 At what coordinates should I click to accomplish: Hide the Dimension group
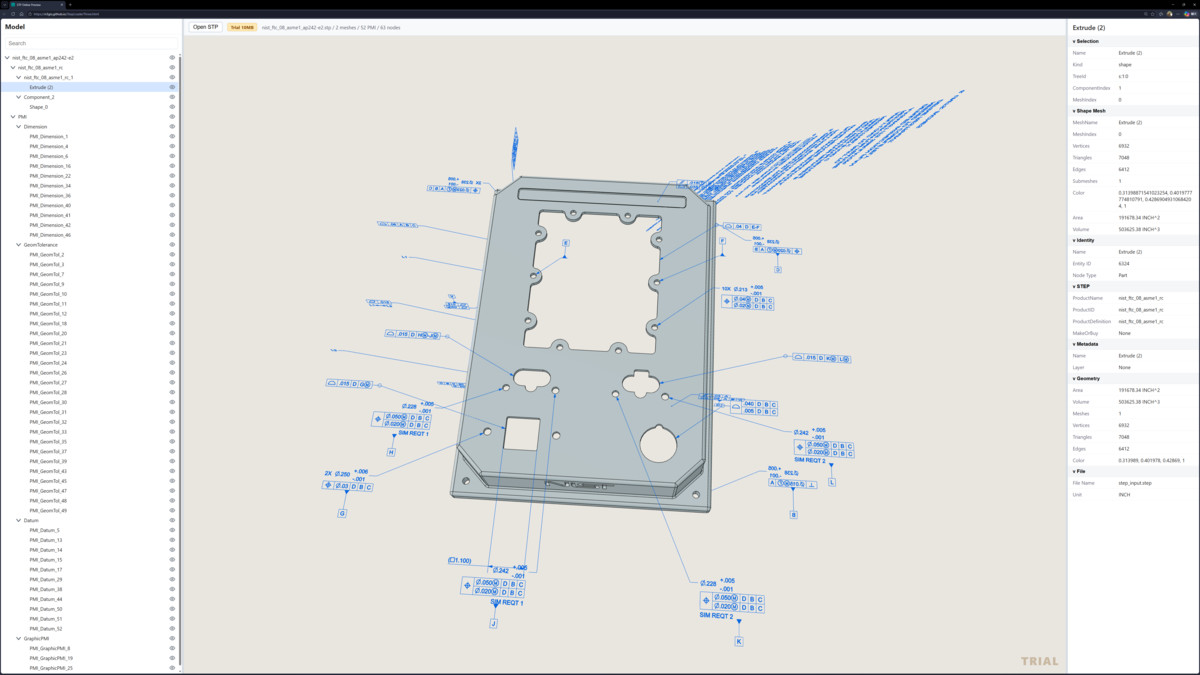[x=172, y=127]
